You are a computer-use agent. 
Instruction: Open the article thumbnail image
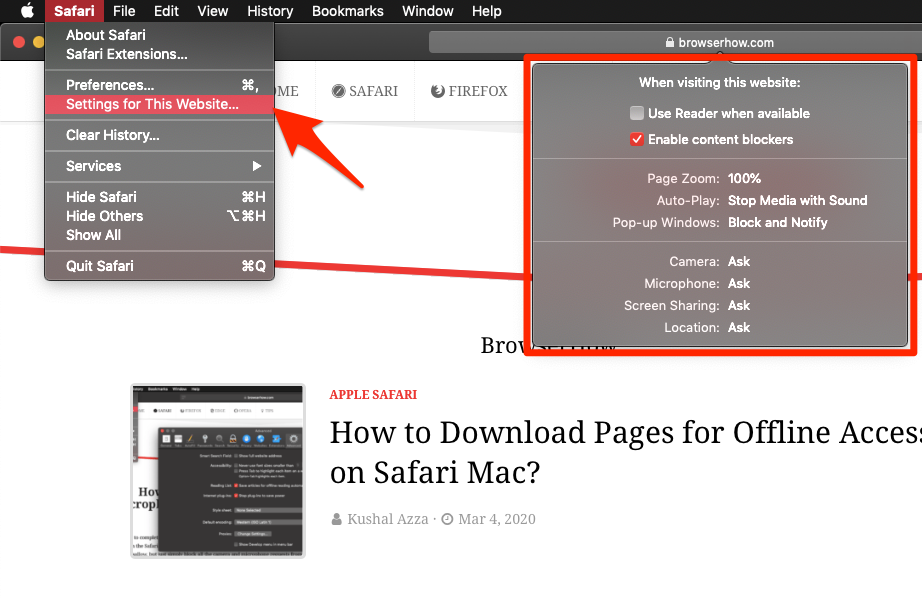tap(218, 471)
